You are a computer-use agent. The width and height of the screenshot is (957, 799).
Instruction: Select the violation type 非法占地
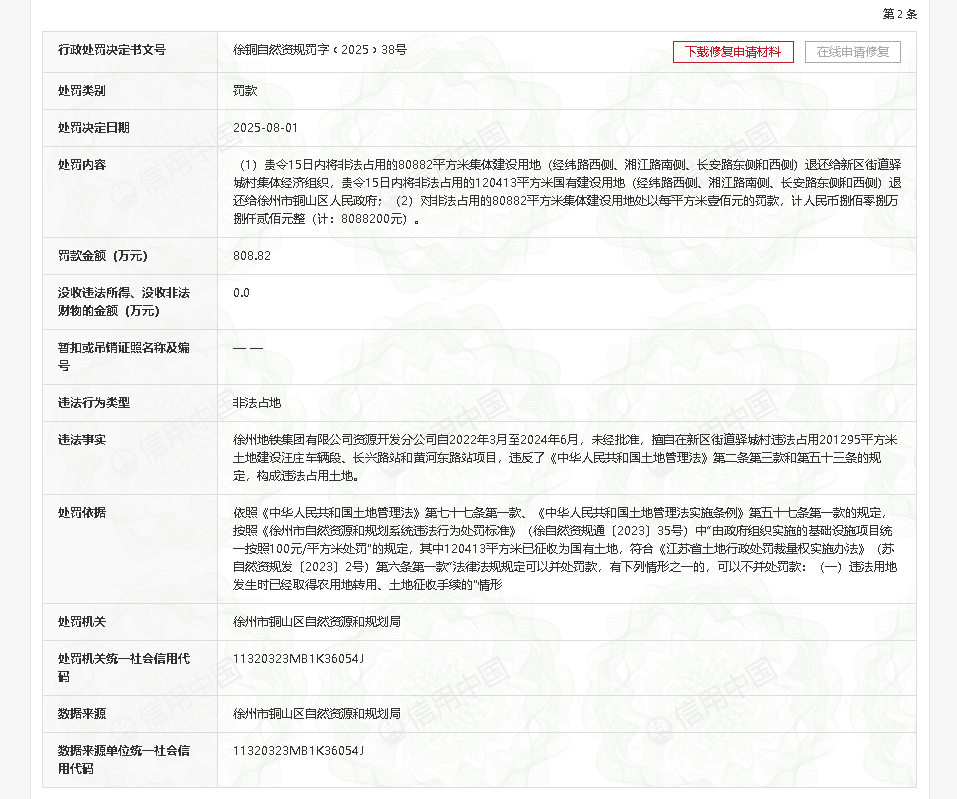(257, 403)
